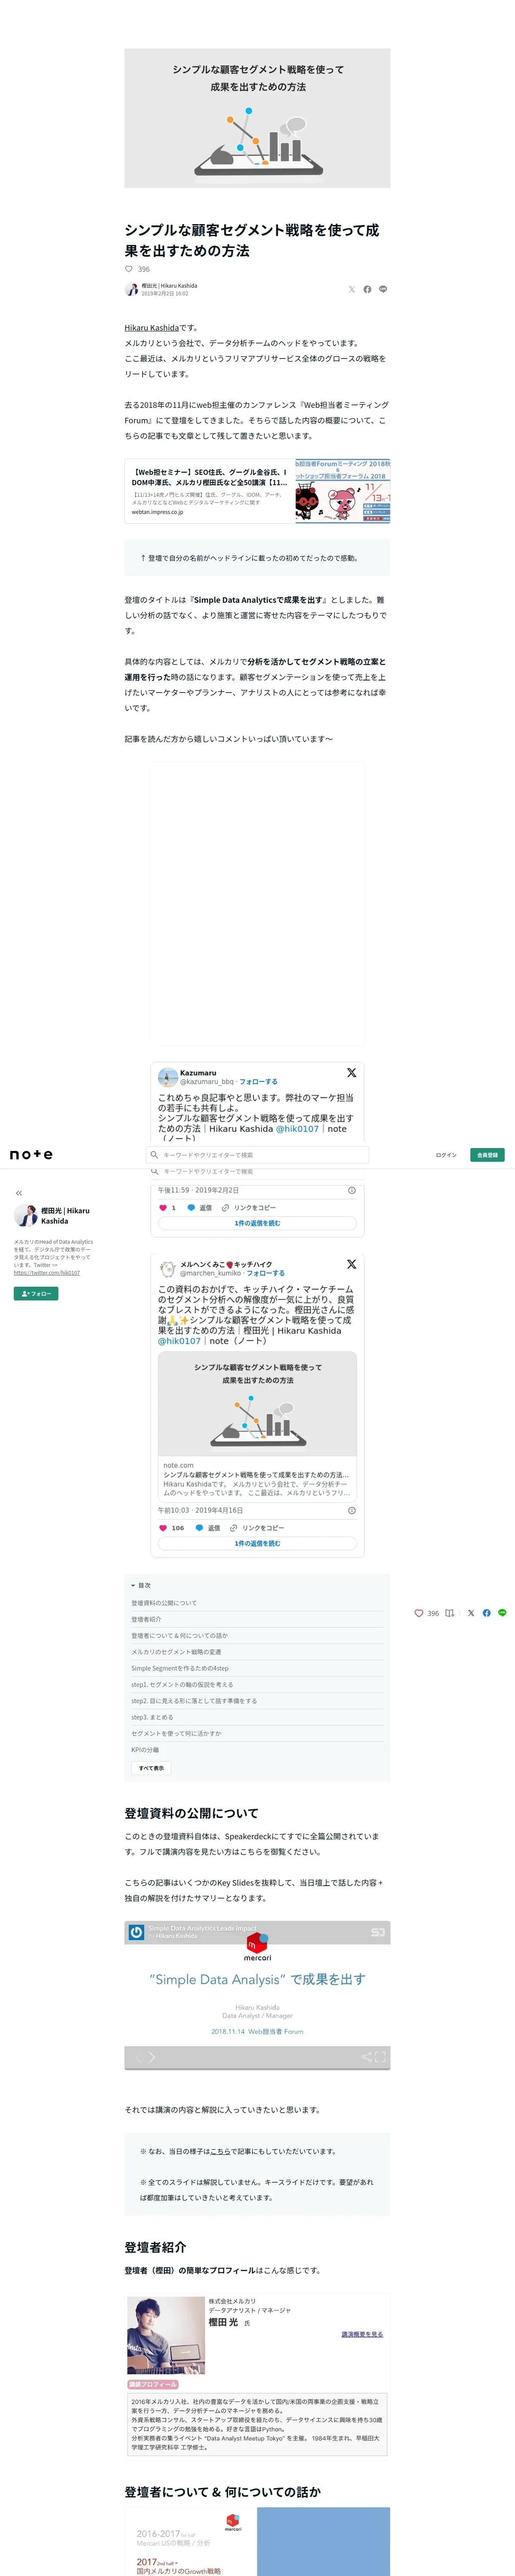
Task: Click Kazumaru tweet avatar
Action: coord(168,1077)
